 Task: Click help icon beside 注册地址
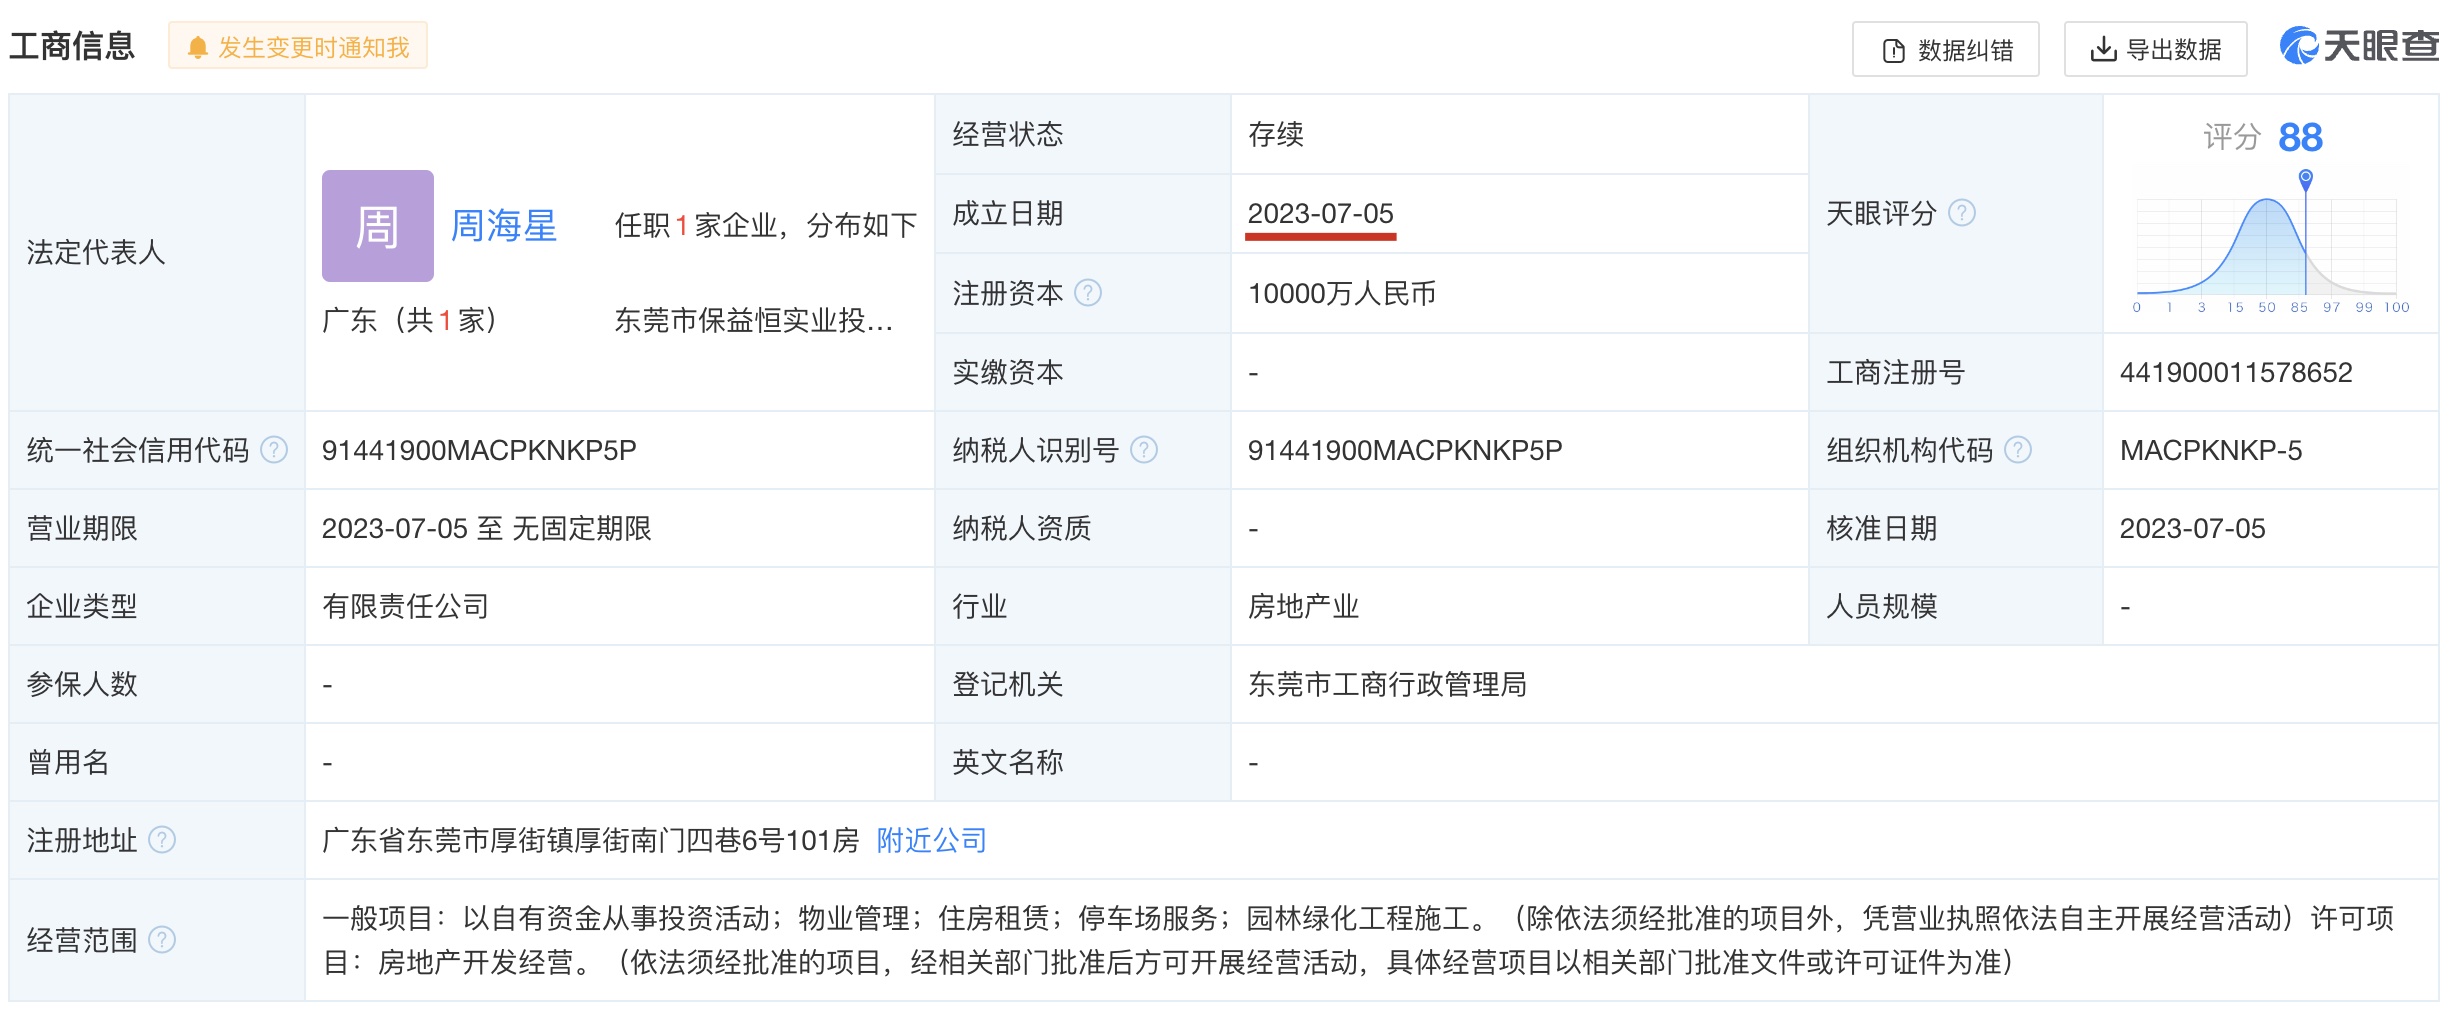[162, 840]
